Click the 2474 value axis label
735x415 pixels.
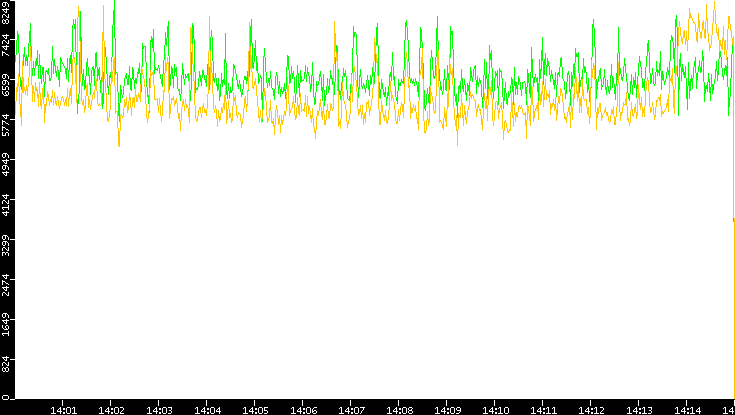(7, 286)
